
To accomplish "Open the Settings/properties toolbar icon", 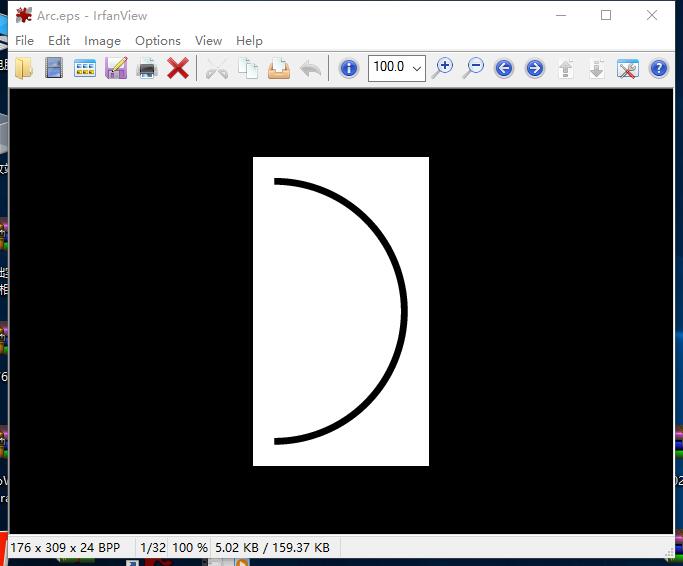I will tap(627, 68).
